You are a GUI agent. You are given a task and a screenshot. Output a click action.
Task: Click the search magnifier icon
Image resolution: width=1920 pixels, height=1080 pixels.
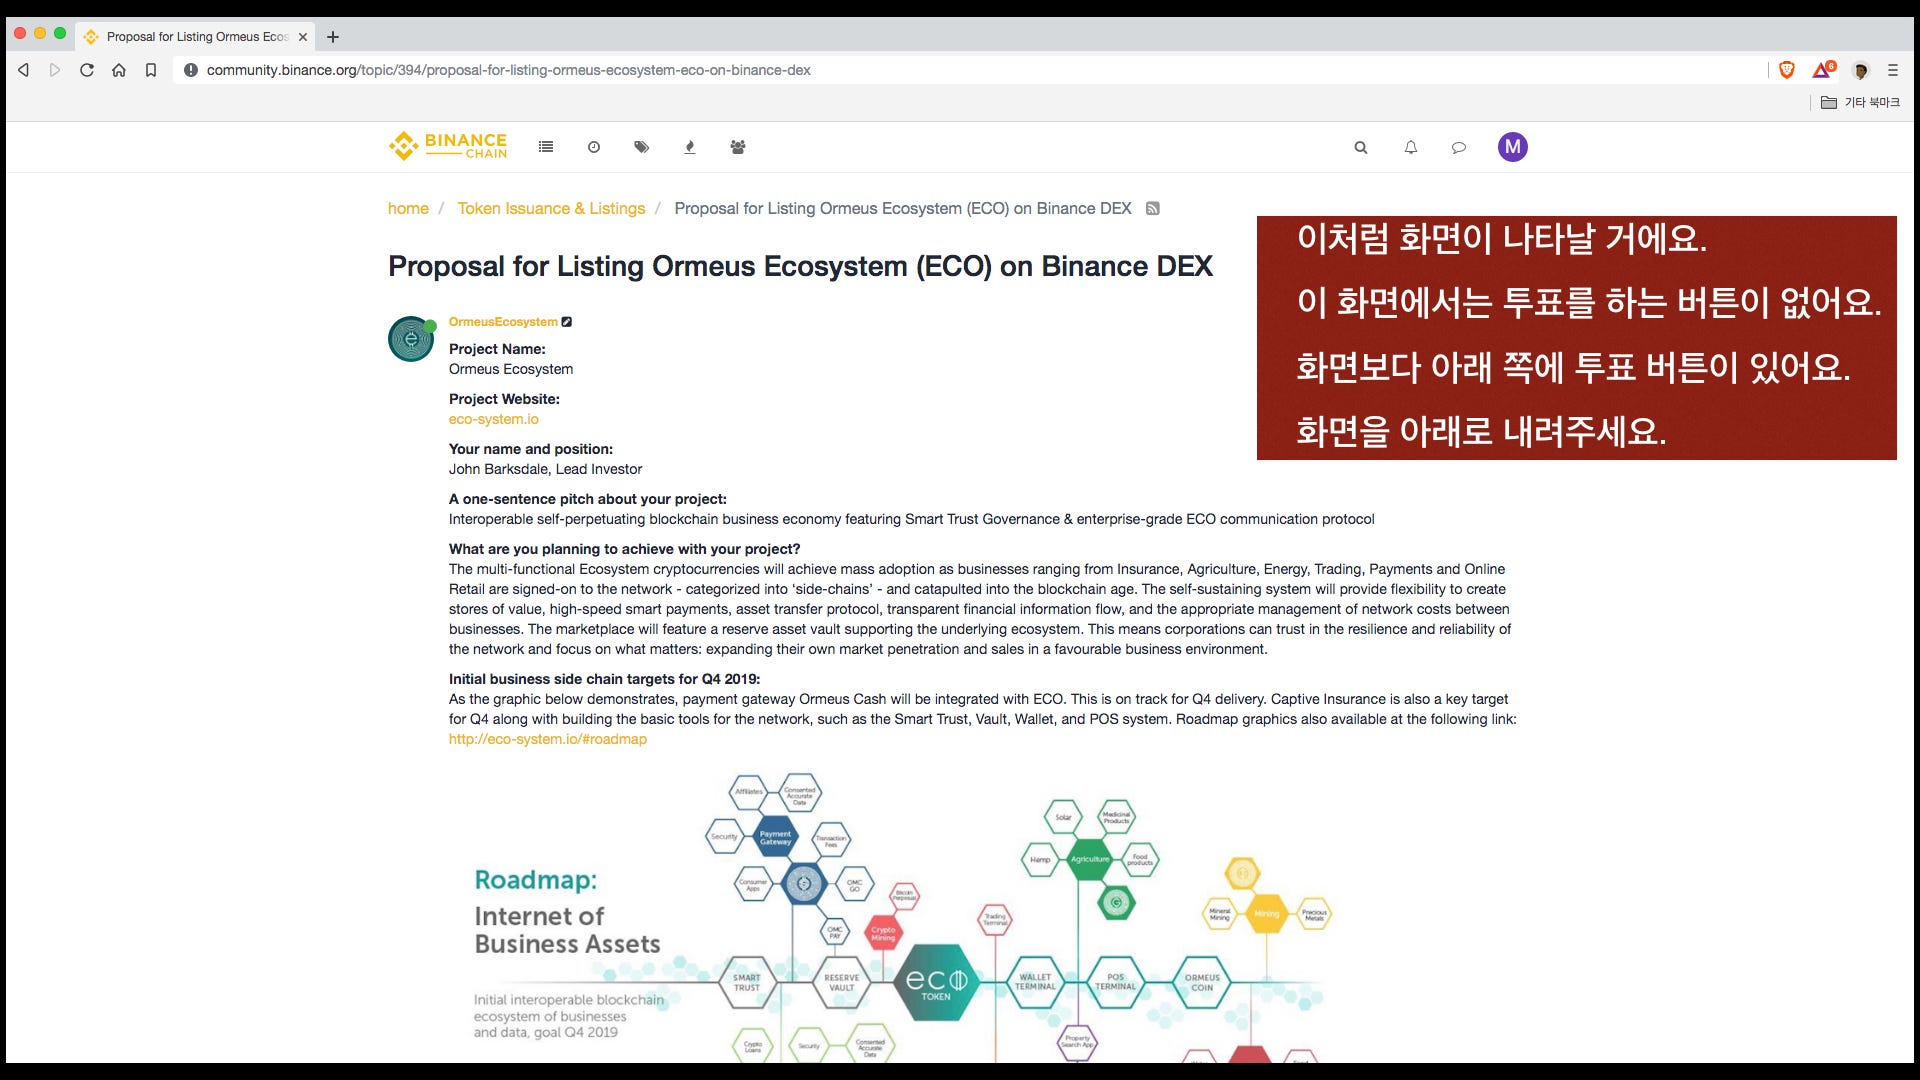[x=1361, y=147]
